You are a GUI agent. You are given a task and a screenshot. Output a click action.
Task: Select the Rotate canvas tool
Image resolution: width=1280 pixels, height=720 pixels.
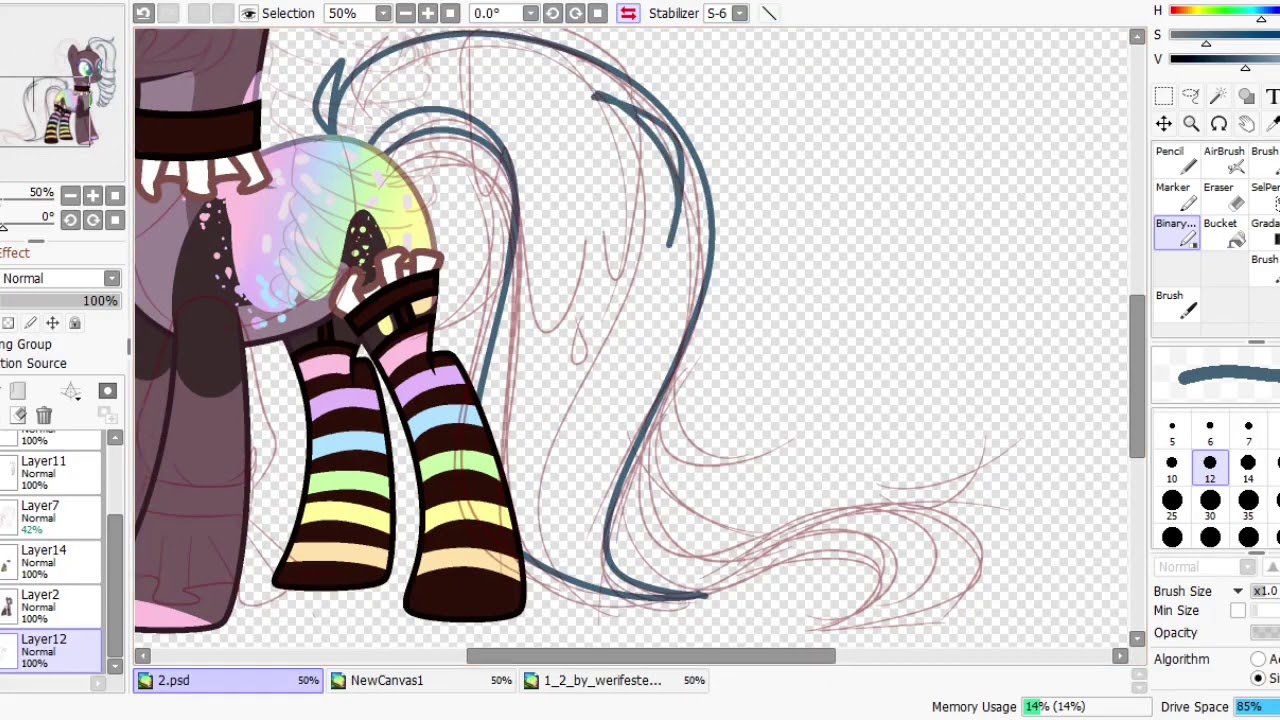point(1218,124)
